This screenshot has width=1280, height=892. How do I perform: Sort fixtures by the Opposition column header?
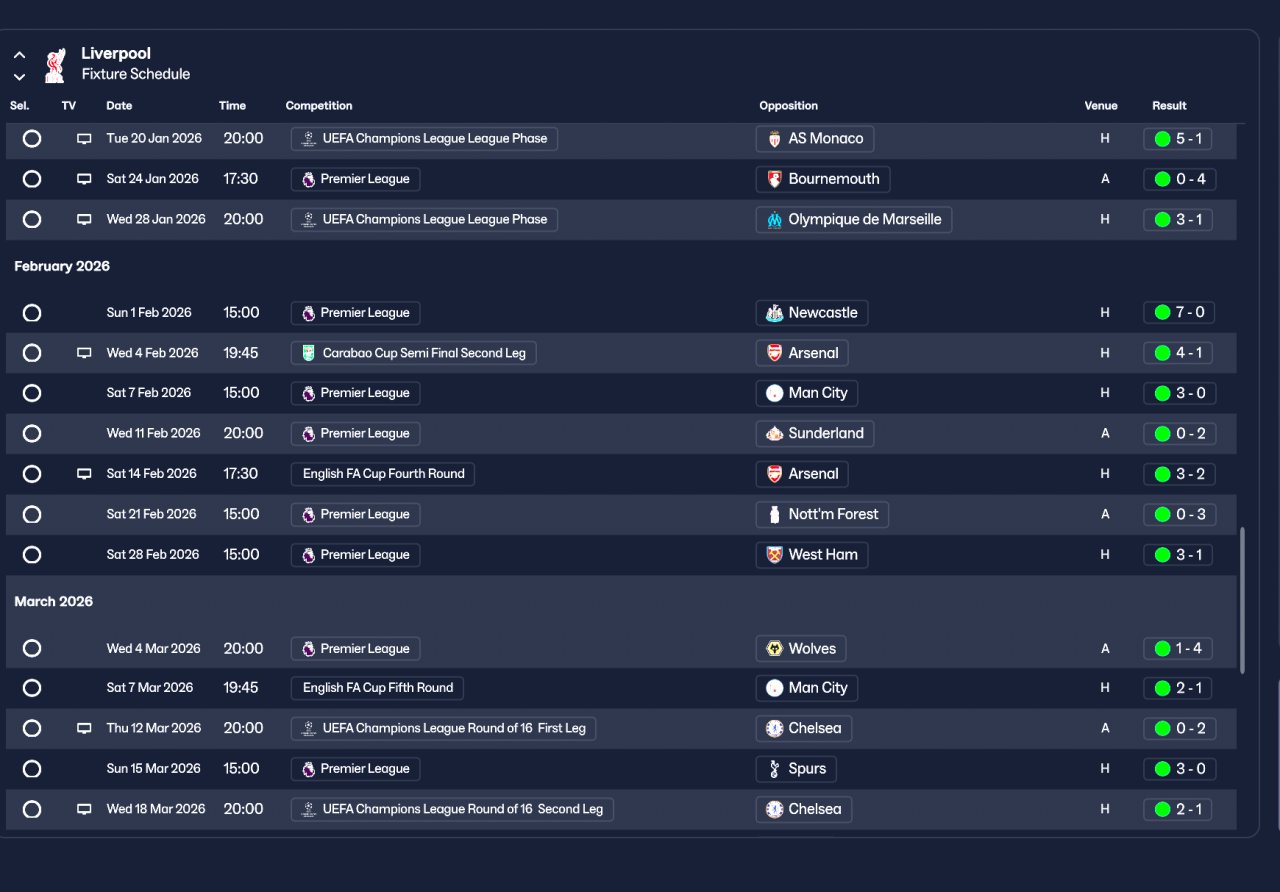pyautogui.click(x=789, y=106)
